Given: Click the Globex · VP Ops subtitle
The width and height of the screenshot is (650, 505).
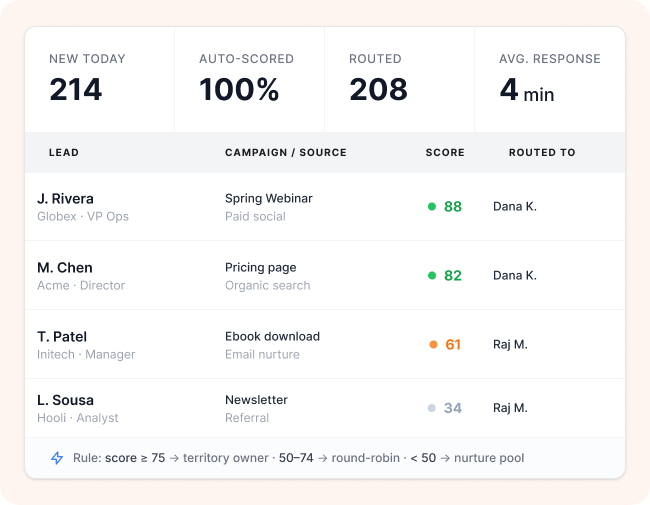Looking at the screenshot, I should tap(83, 216).
